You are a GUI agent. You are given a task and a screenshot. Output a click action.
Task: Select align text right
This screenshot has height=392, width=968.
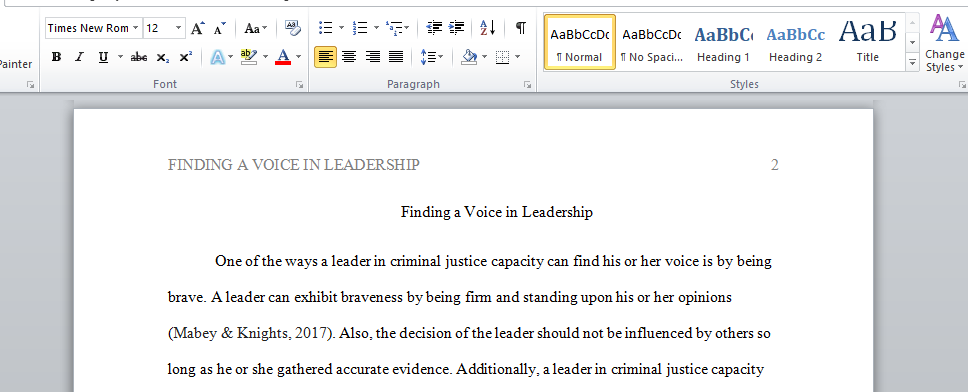(x=372, y=57)
